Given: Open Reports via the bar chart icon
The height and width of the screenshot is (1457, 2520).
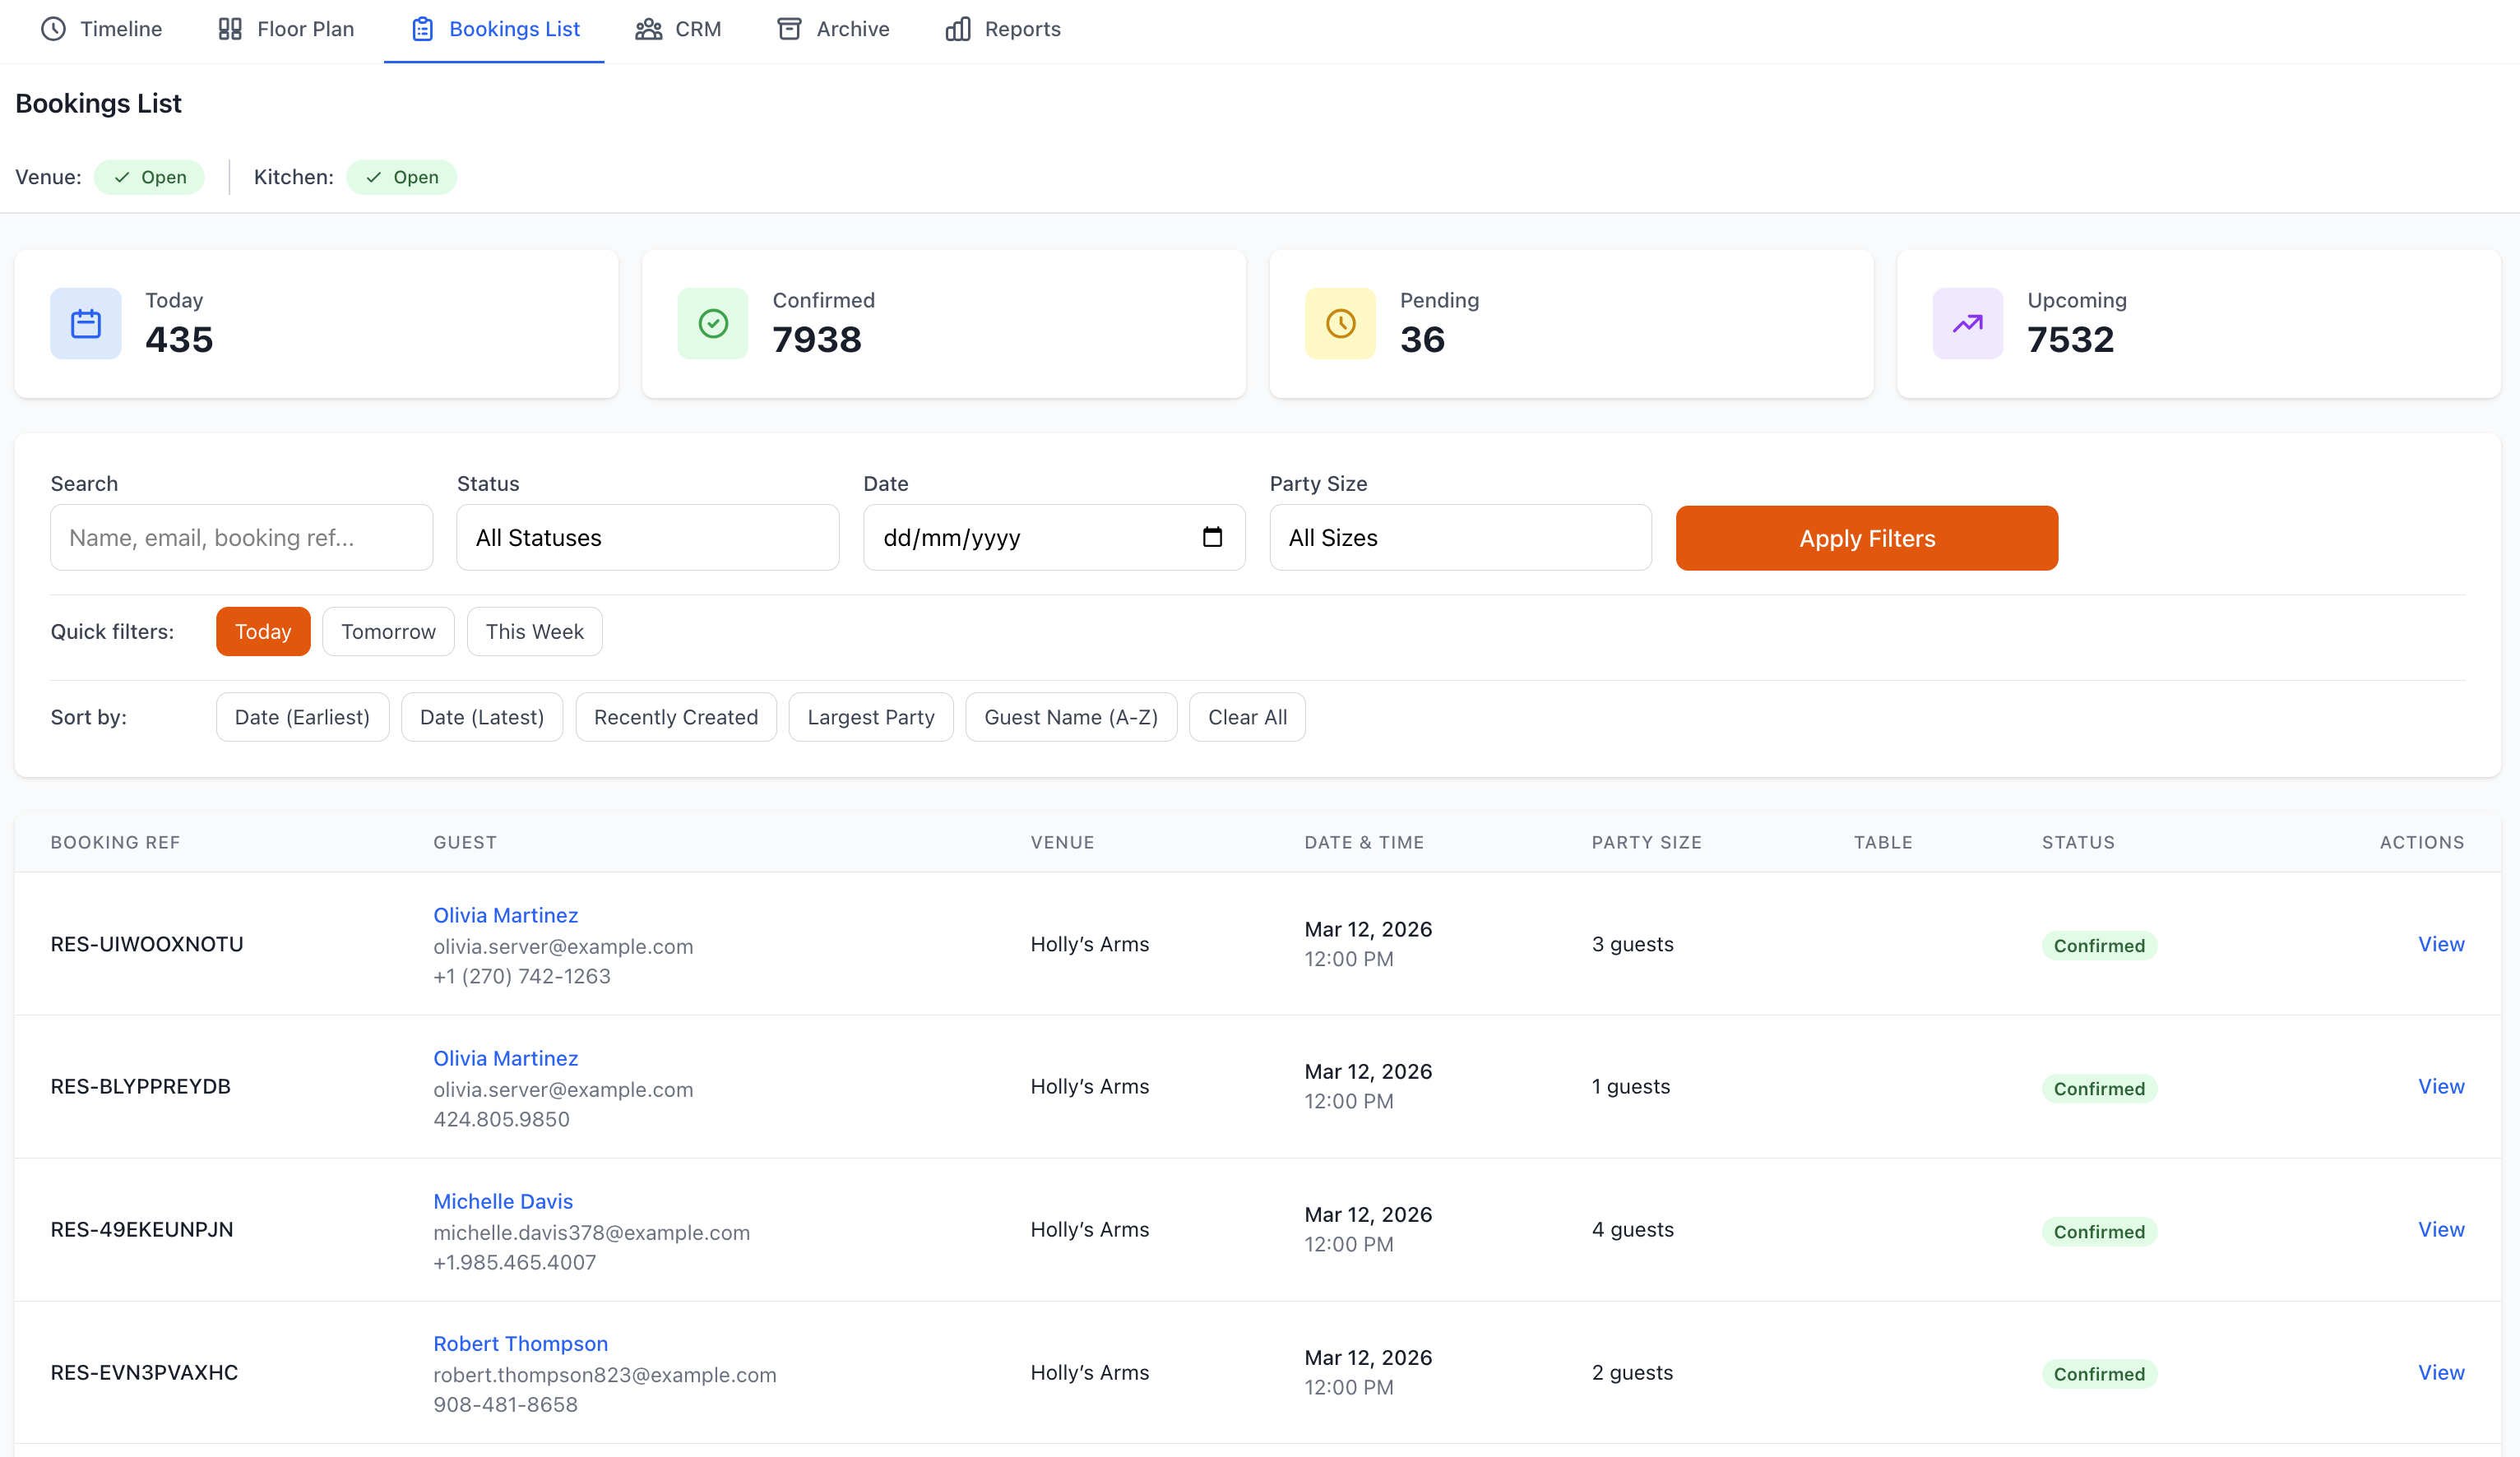Looking at the screenshot, I should 957,29.
